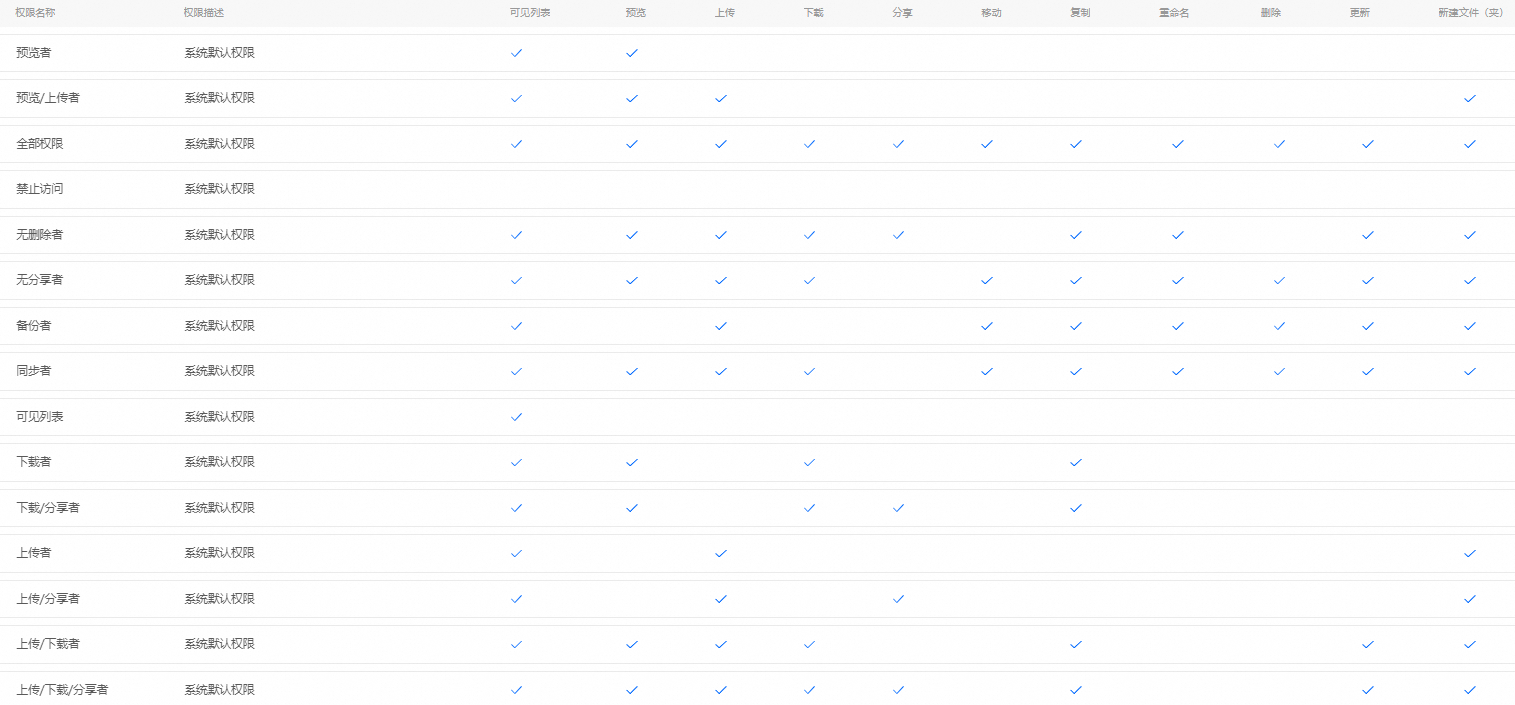Click the 分享 checkmark for 上传/下载/分享者
Screen dimensions: 1515x705
point(898,690)
